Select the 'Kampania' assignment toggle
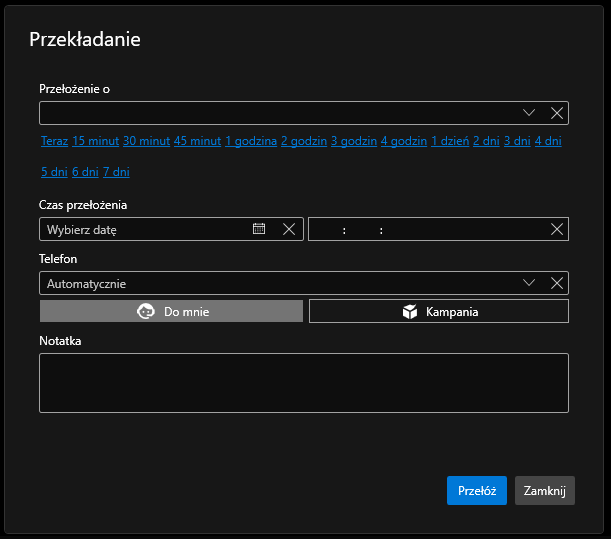This screenshot has height=539, width=611. pyautogui.click(x=438, y=311)
